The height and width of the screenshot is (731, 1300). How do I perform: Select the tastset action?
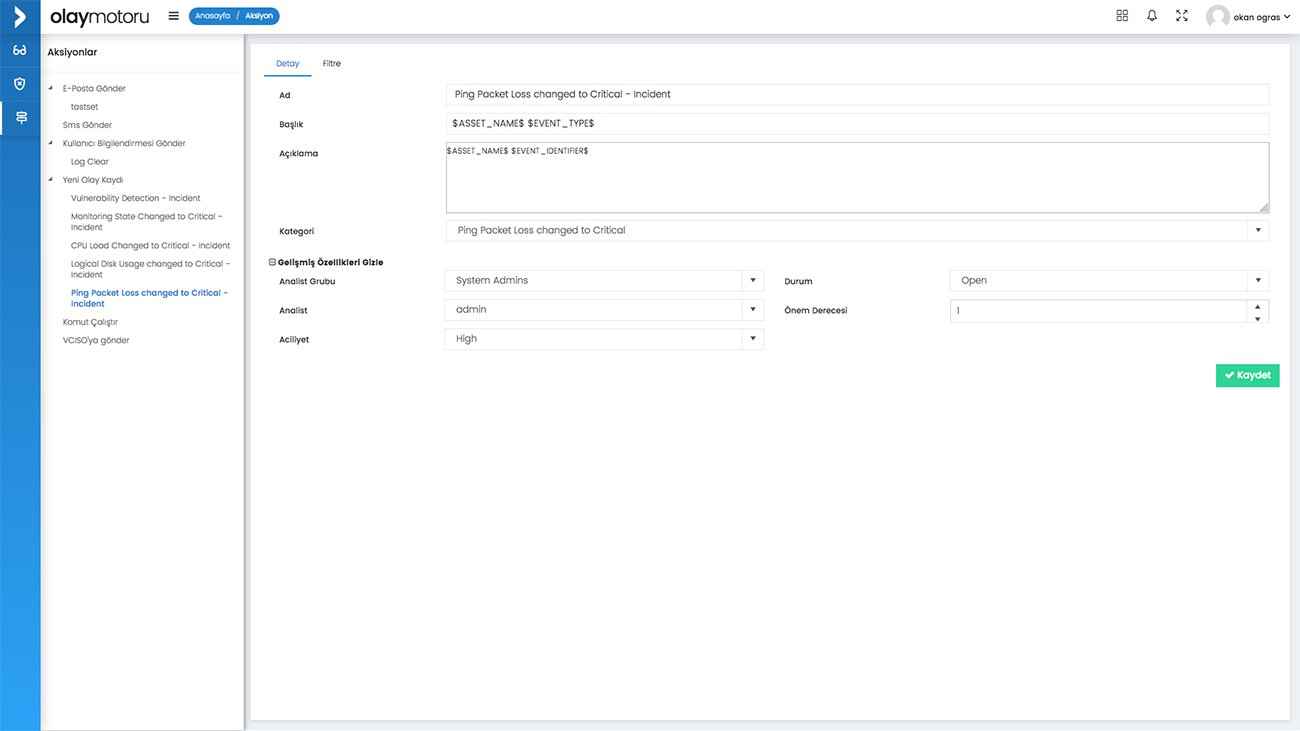(85, 107)
